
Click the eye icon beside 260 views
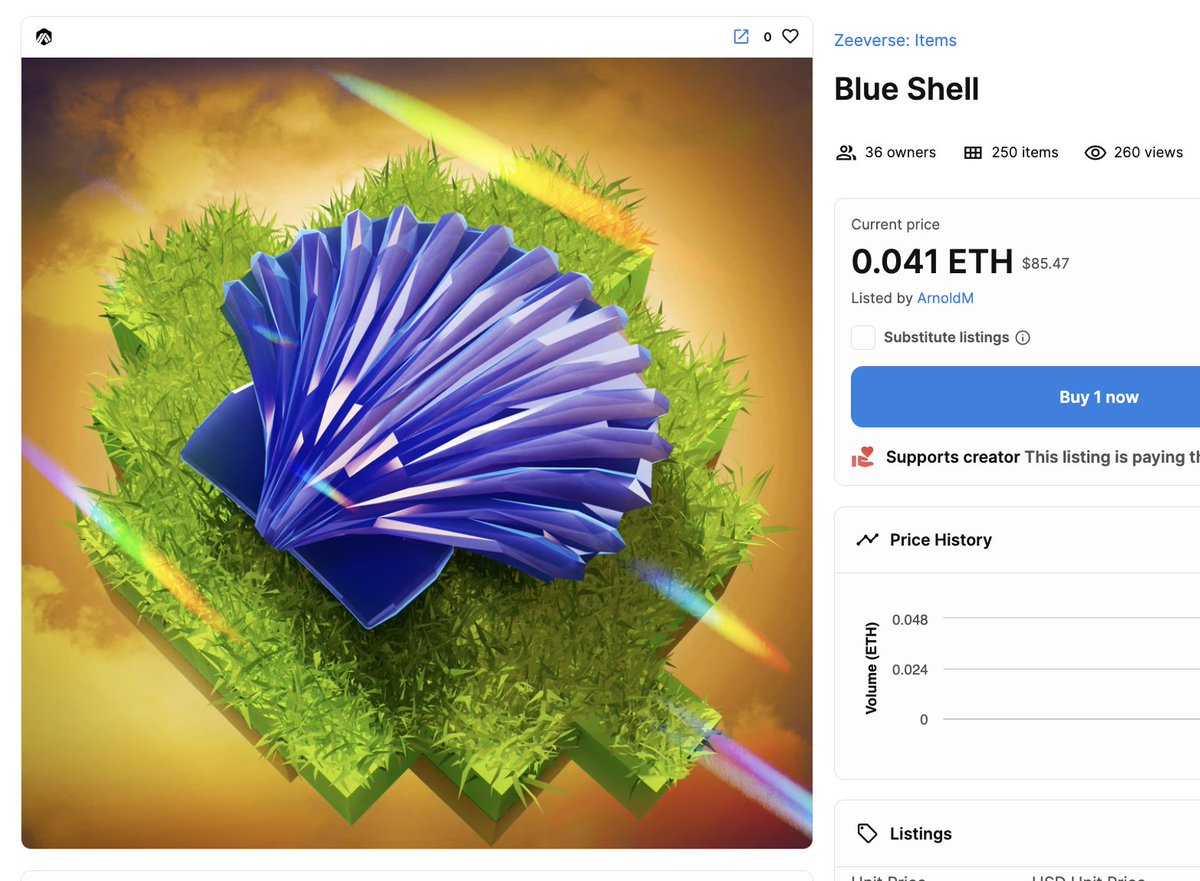point(1095,153)
